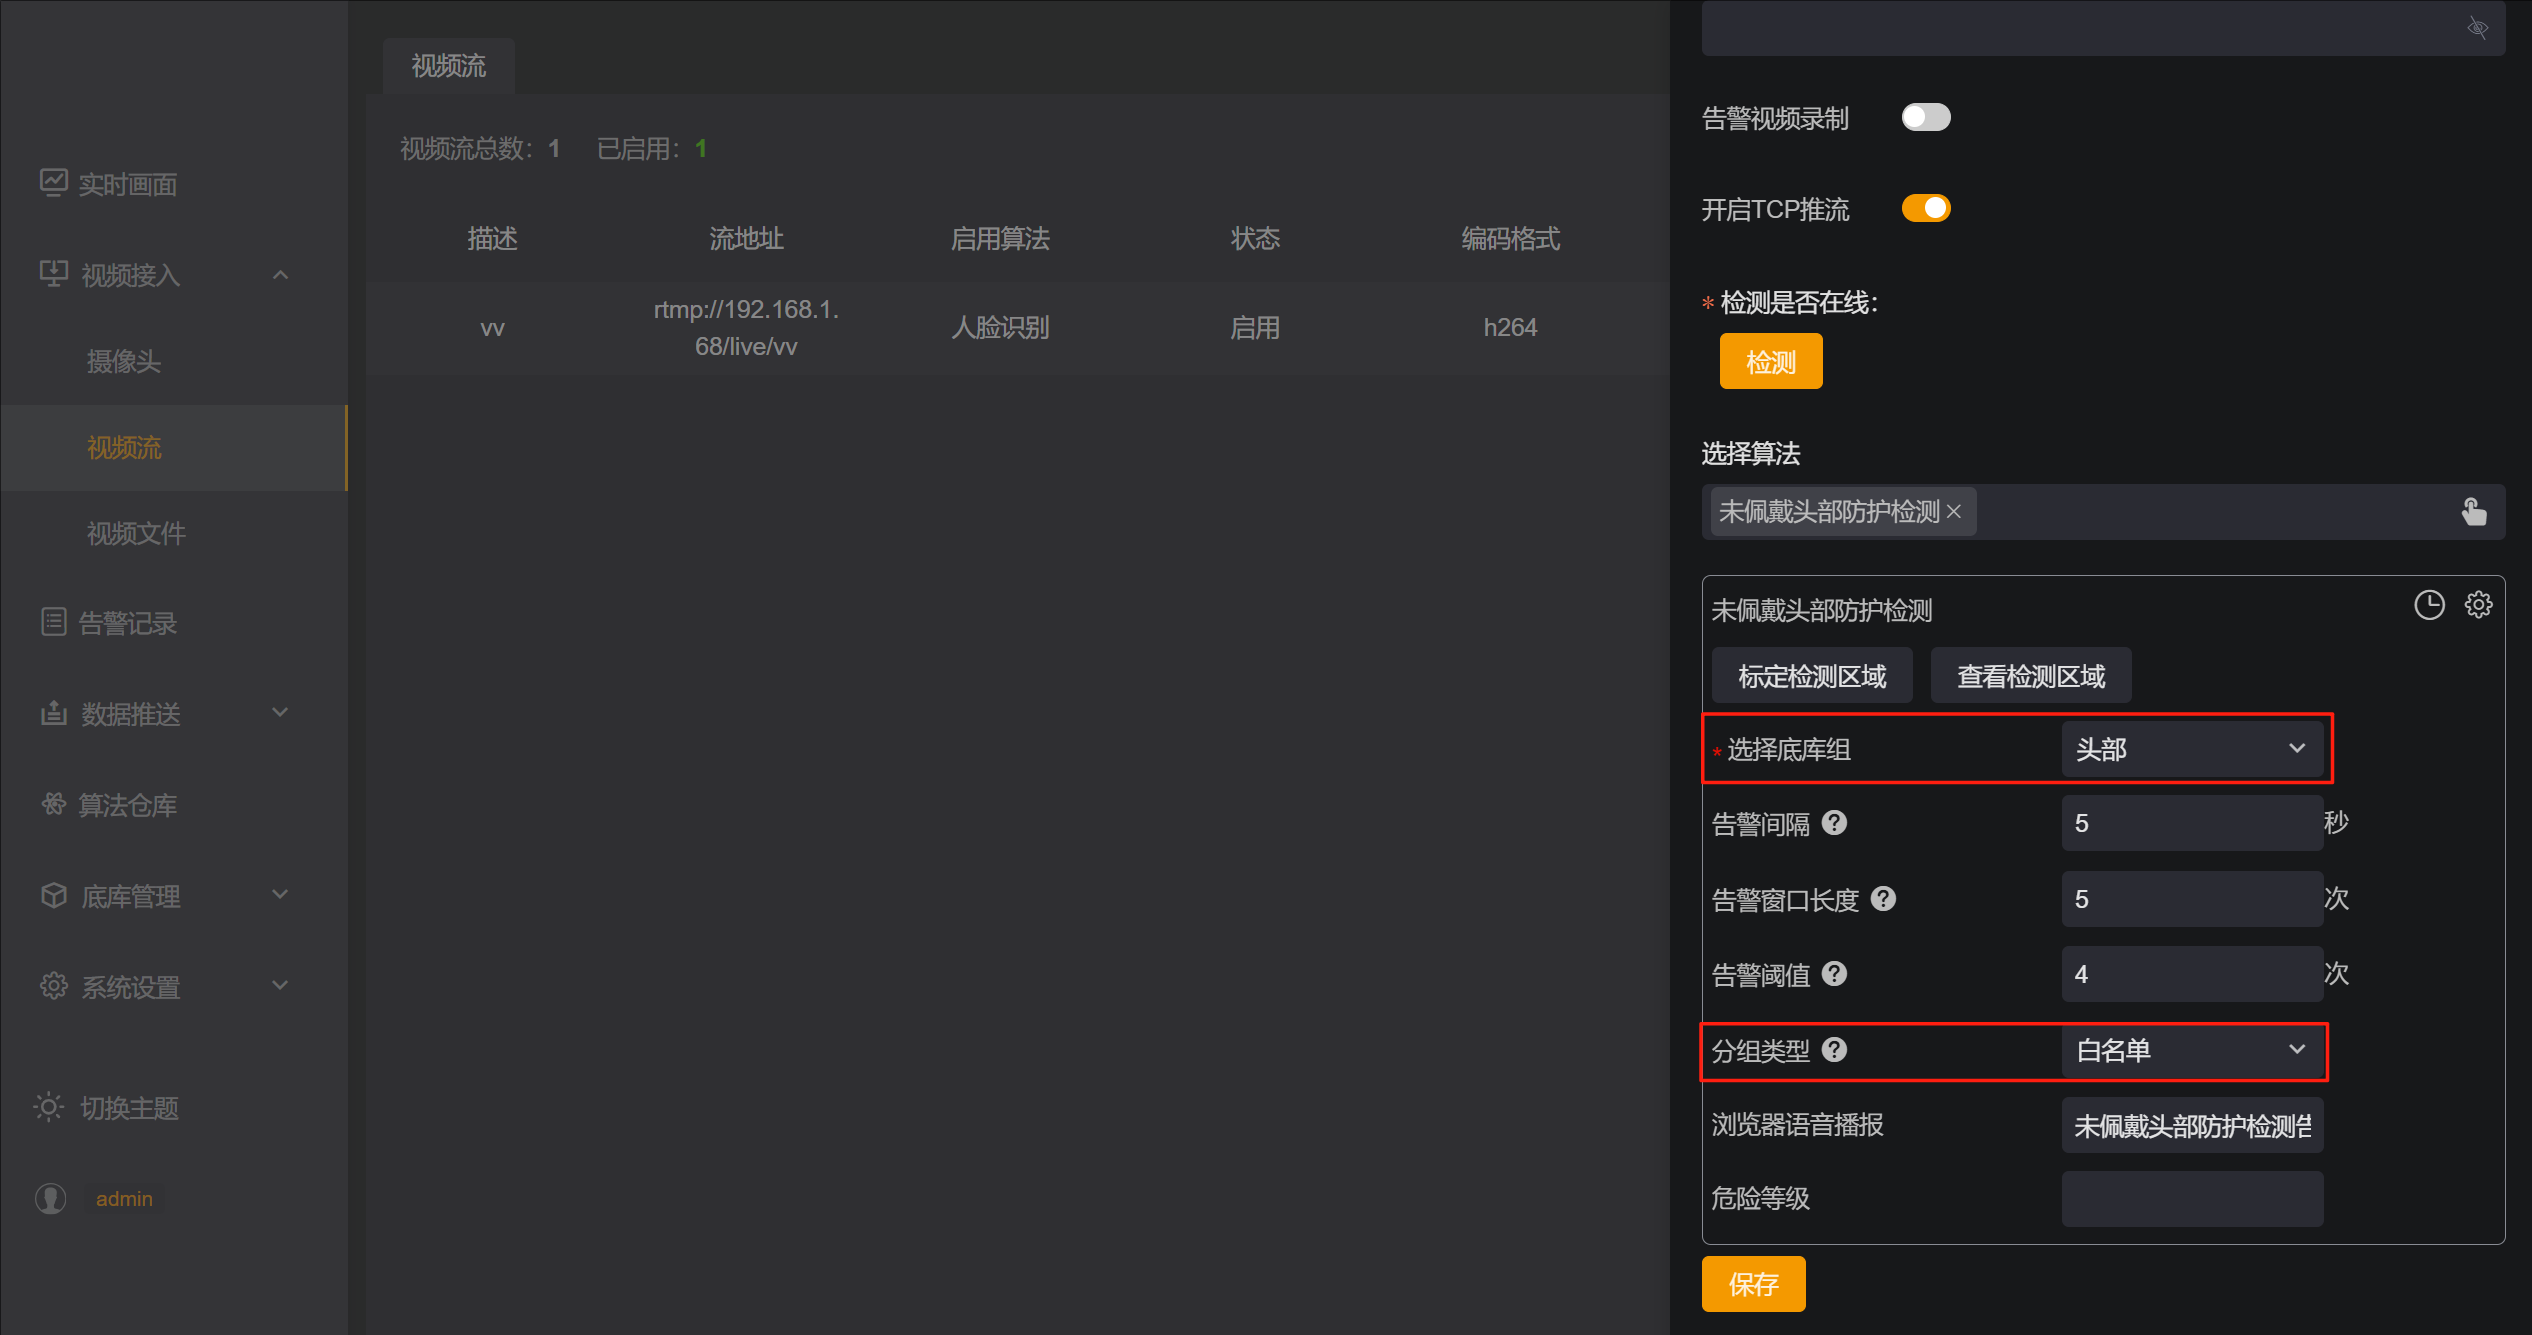Screen dimensions: 2532x1335
Task: Click the 算法仓库 icon
Action: coord(53,804)
